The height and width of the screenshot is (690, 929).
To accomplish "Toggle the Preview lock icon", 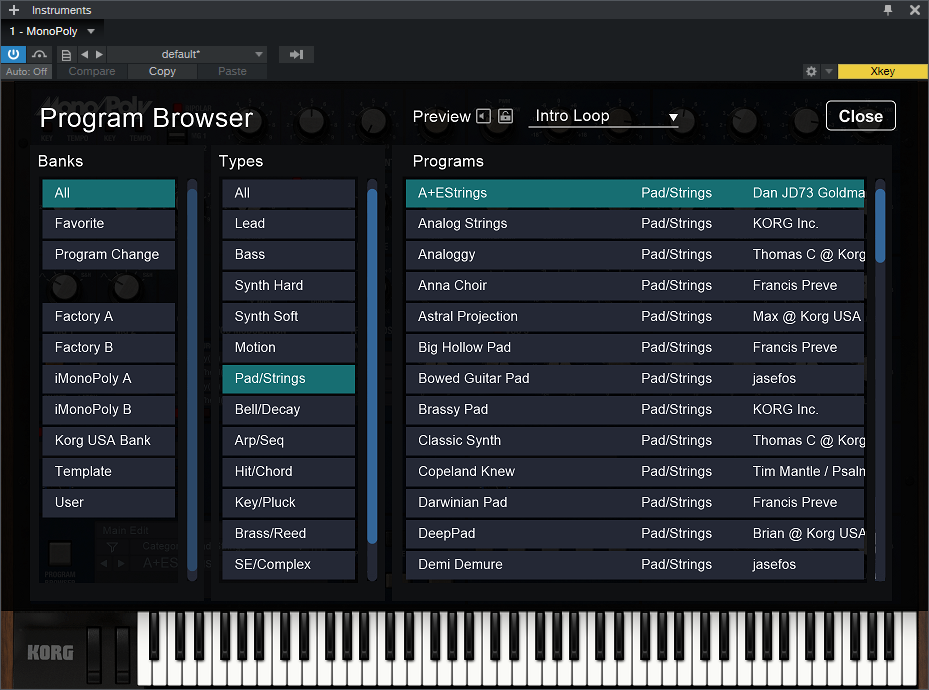I will tap(505, 116).
